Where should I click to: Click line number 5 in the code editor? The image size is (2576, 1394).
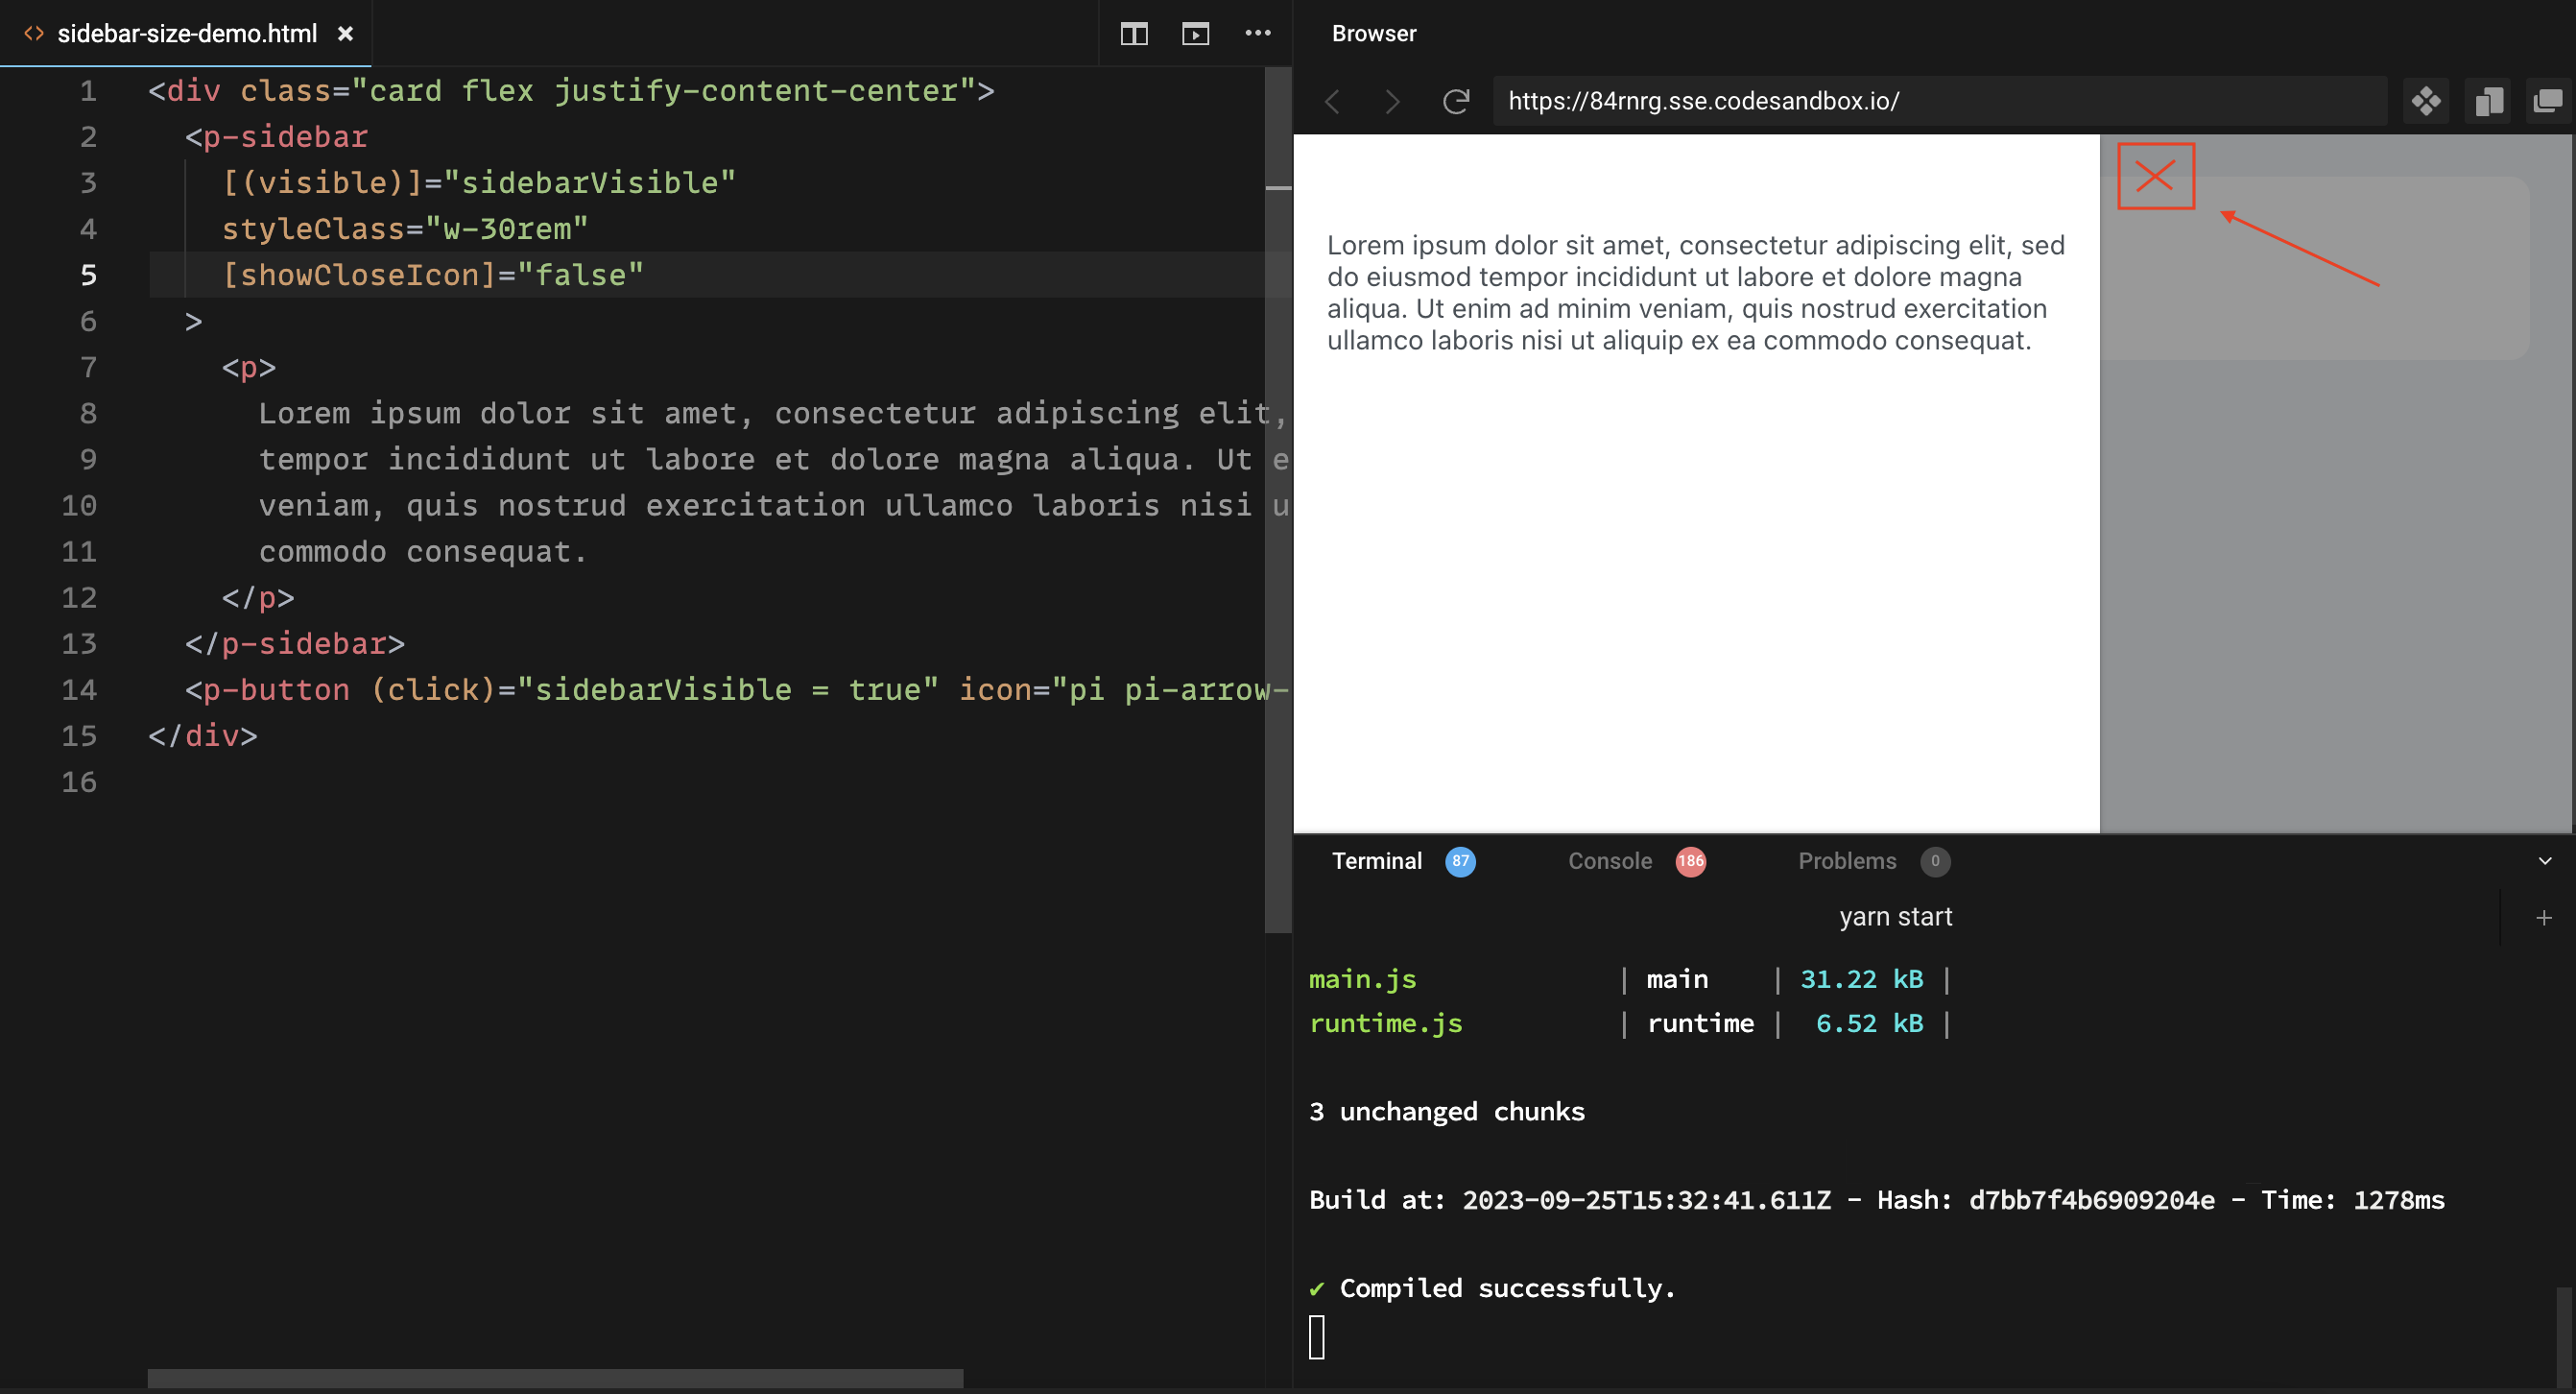[88, 275]
